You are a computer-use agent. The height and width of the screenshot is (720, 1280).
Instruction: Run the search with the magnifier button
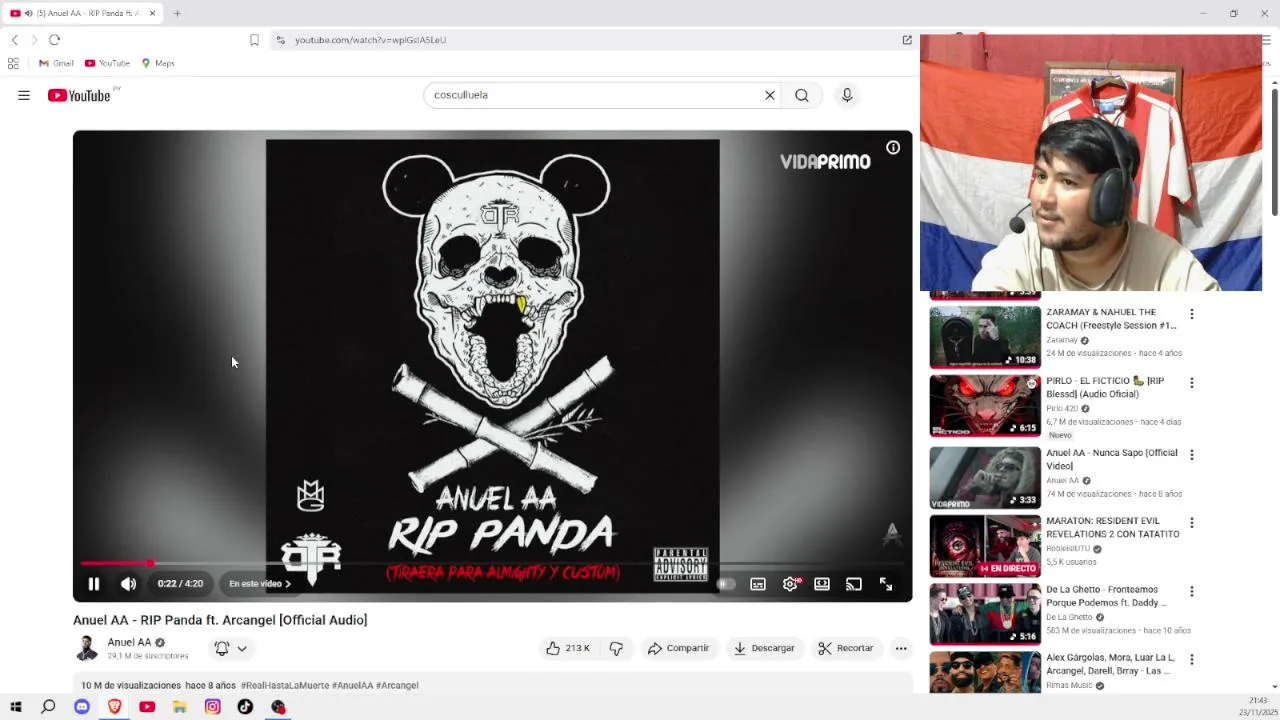802,95
